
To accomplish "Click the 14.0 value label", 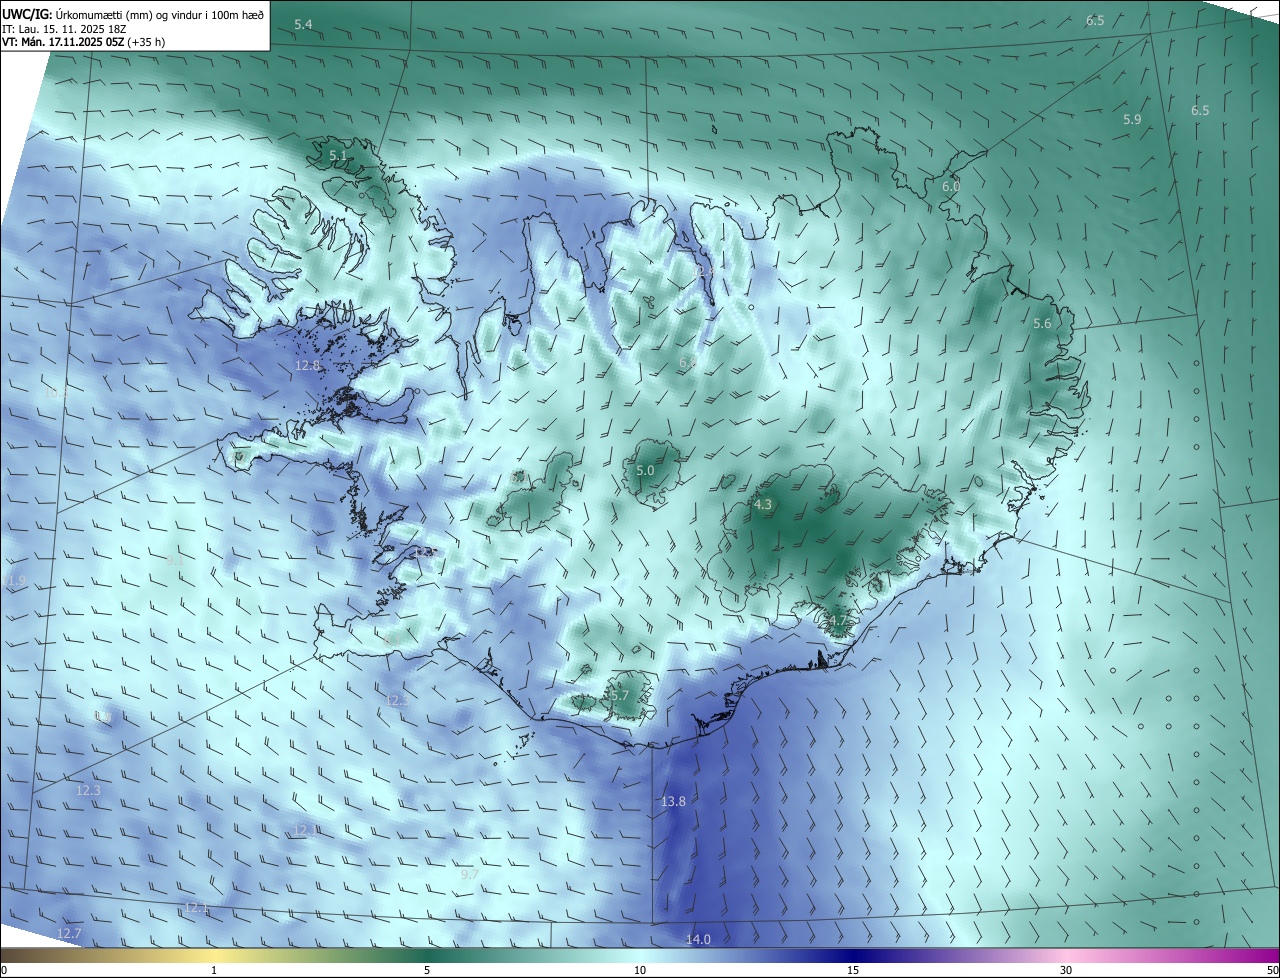I will (698, 939).
